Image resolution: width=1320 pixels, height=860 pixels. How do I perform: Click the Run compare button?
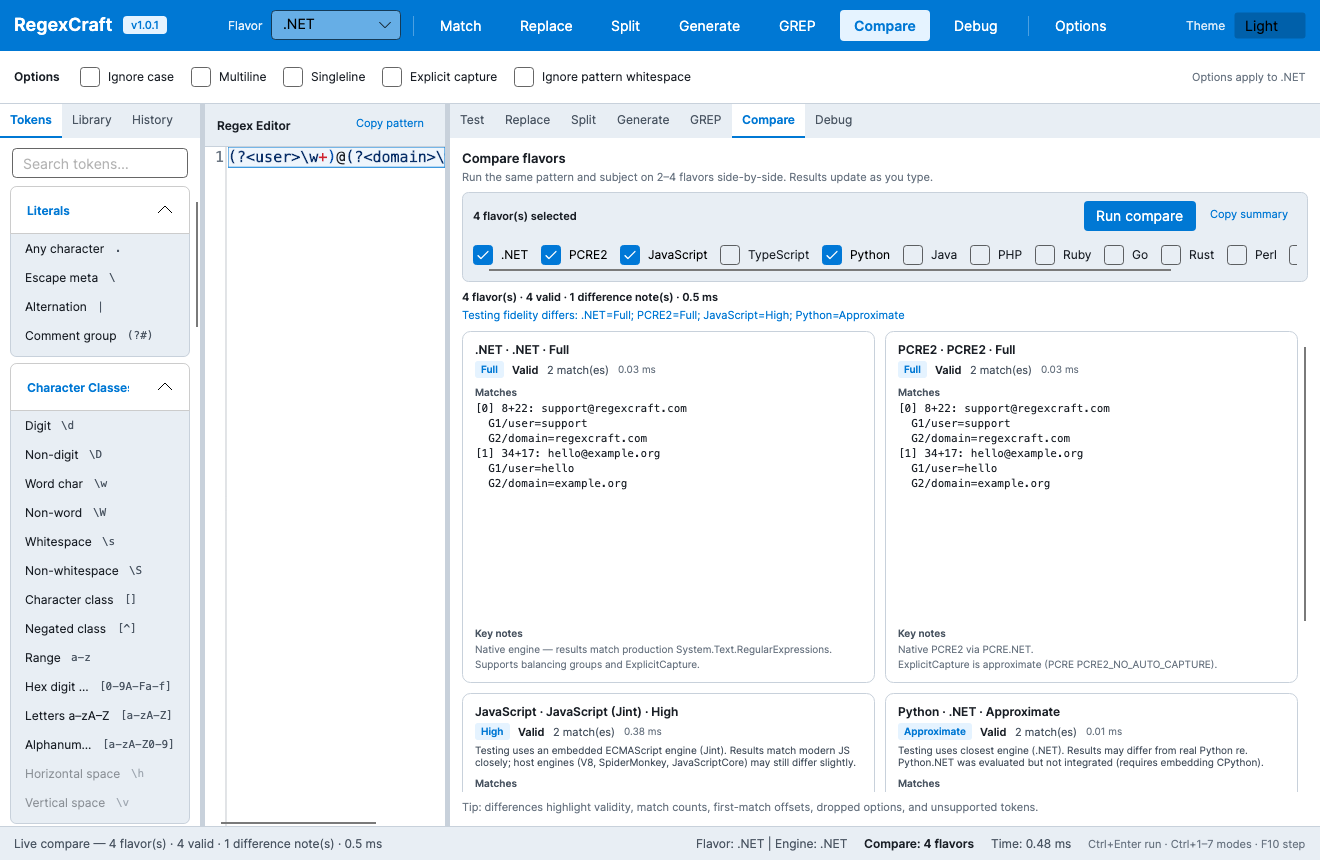1139,216
